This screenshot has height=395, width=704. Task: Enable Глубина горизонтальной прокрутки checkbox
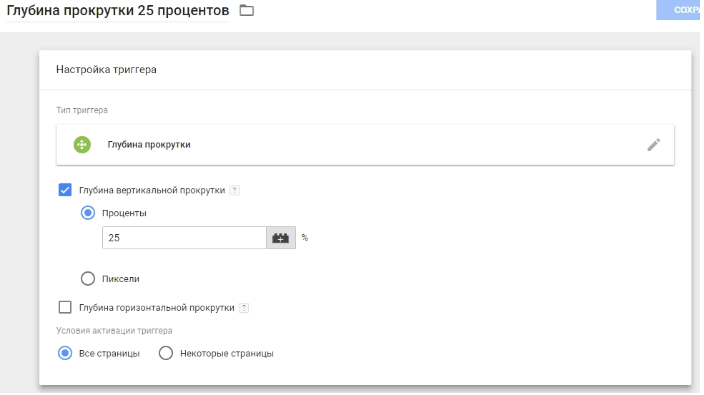(65, 307)
